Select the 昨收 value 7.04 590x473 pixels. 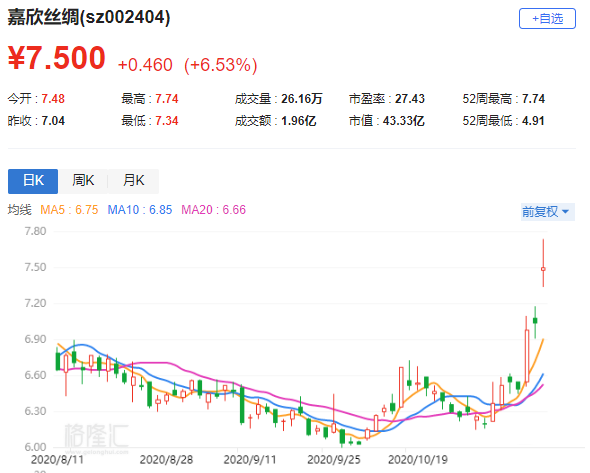pyautogui.click(x=53, y=121)
